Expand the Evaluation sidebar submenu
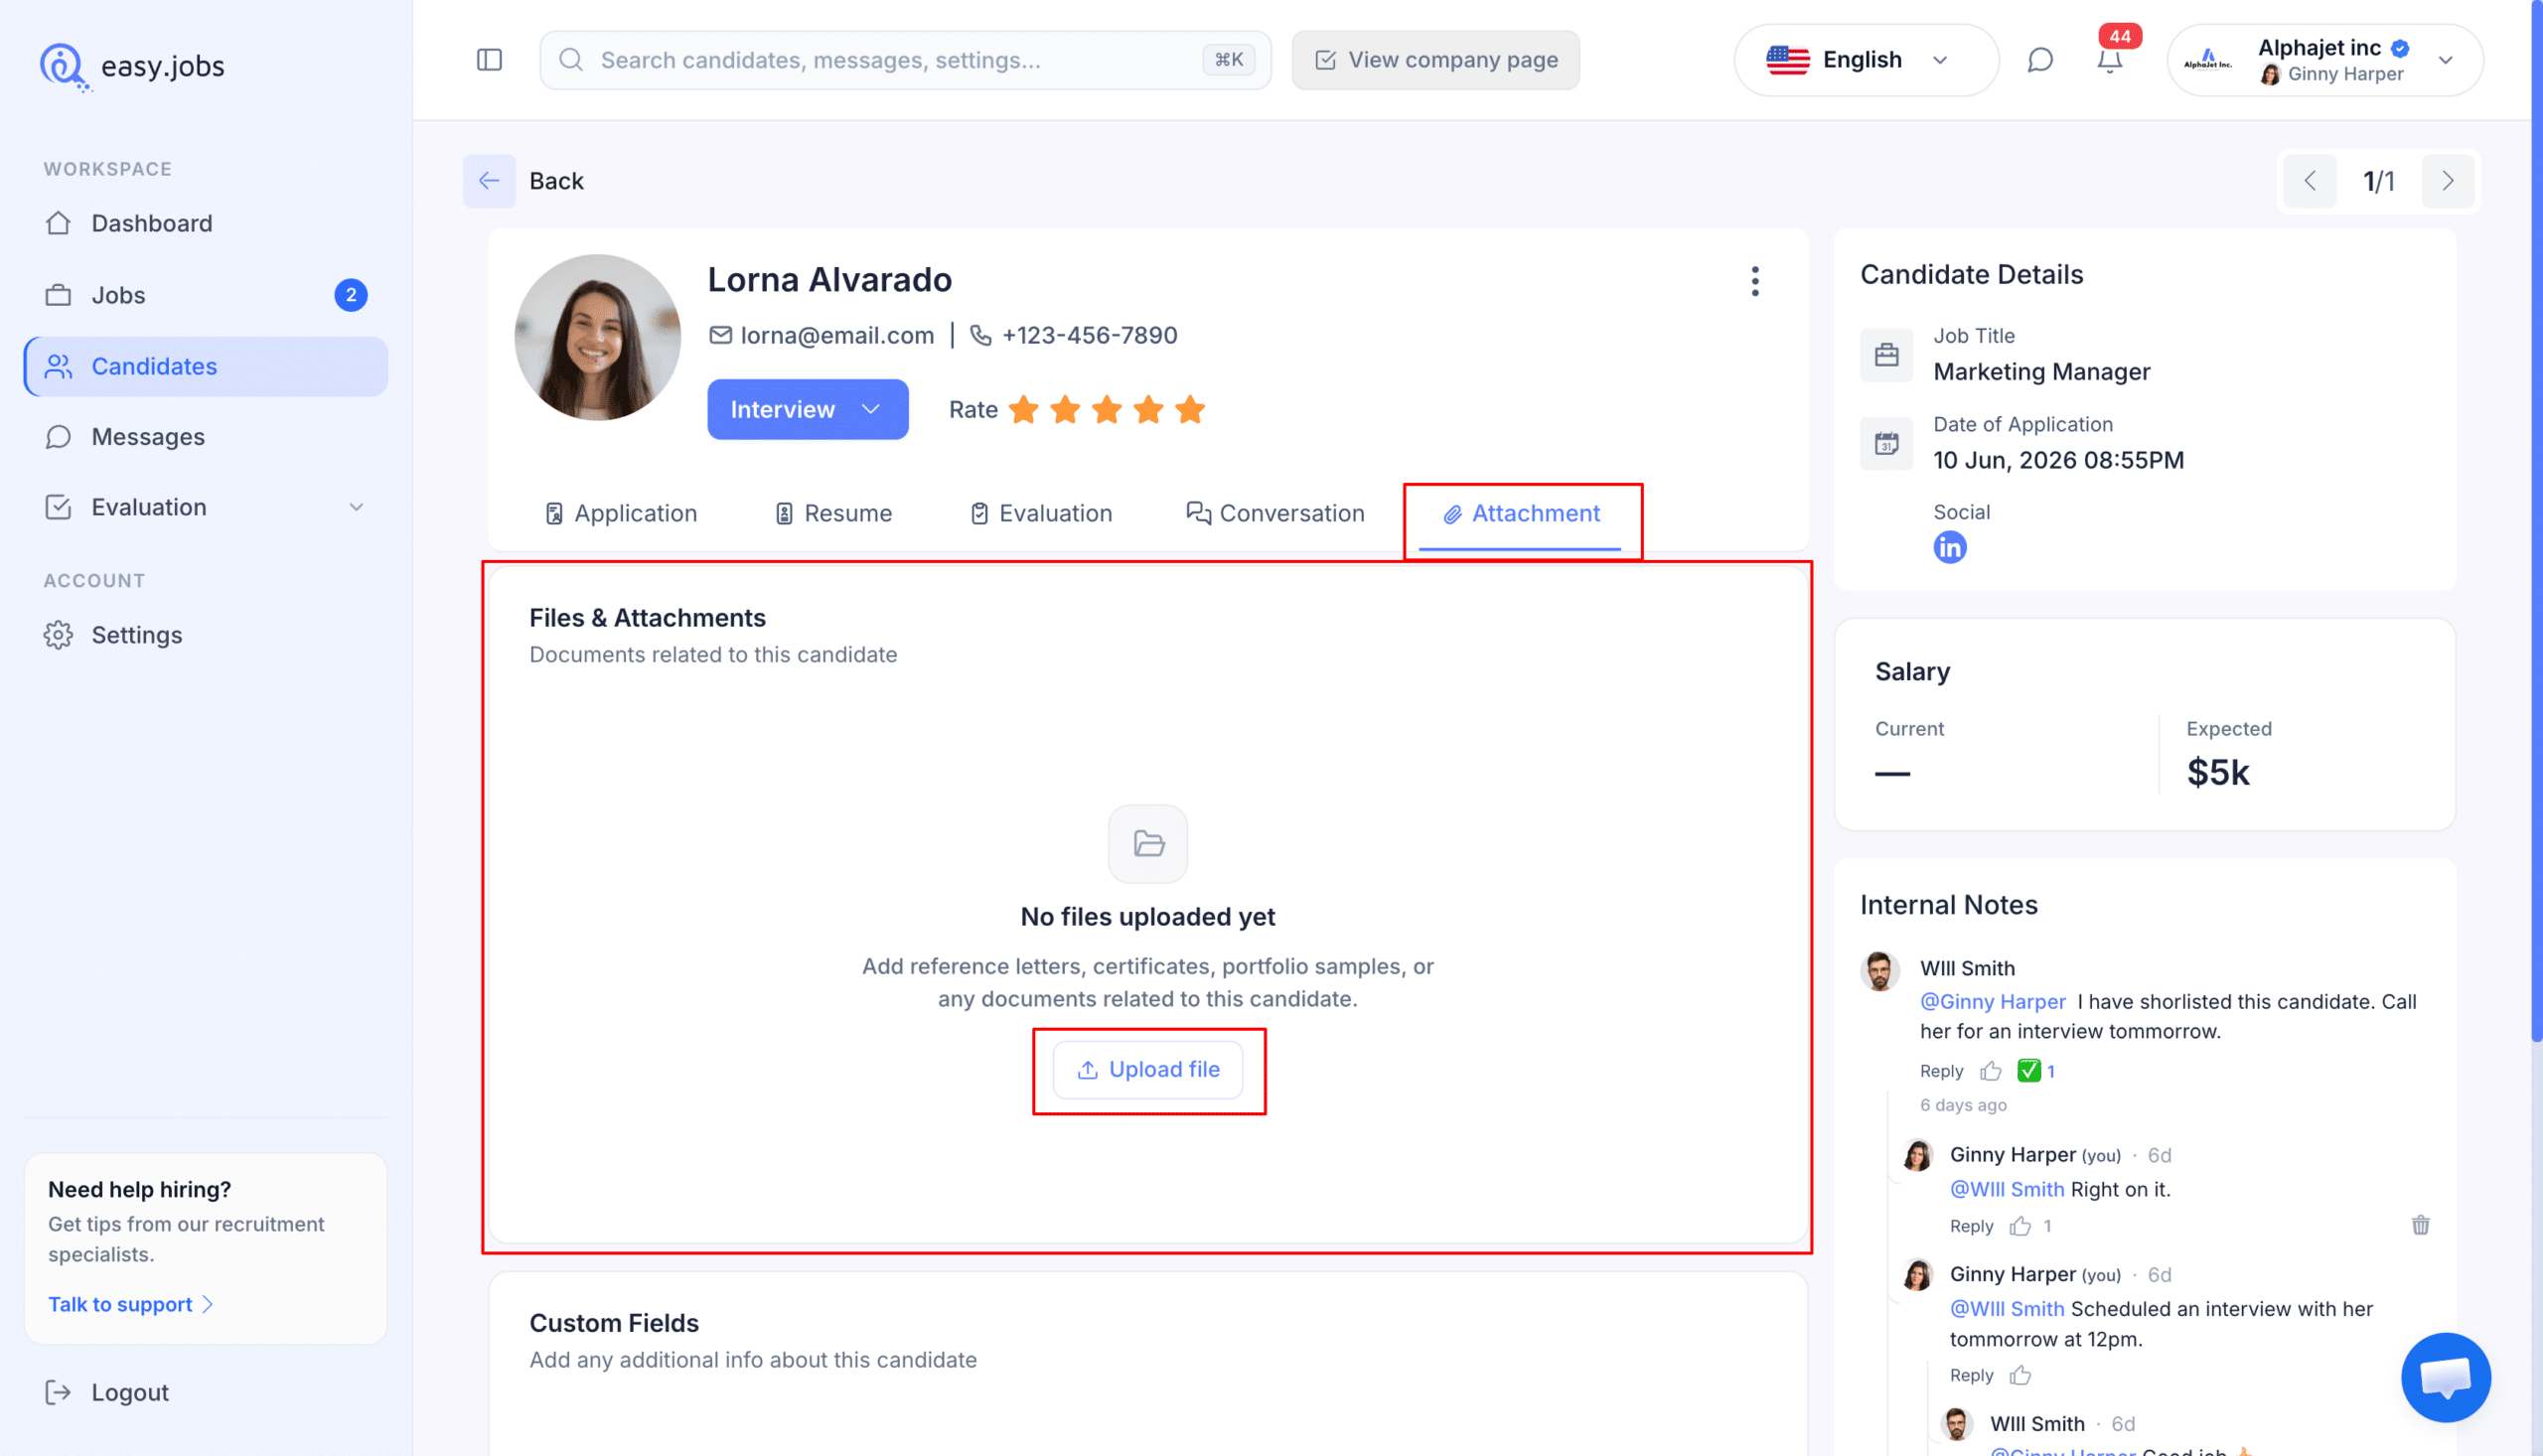2543x1456 pixels. (x=356, y=507)
